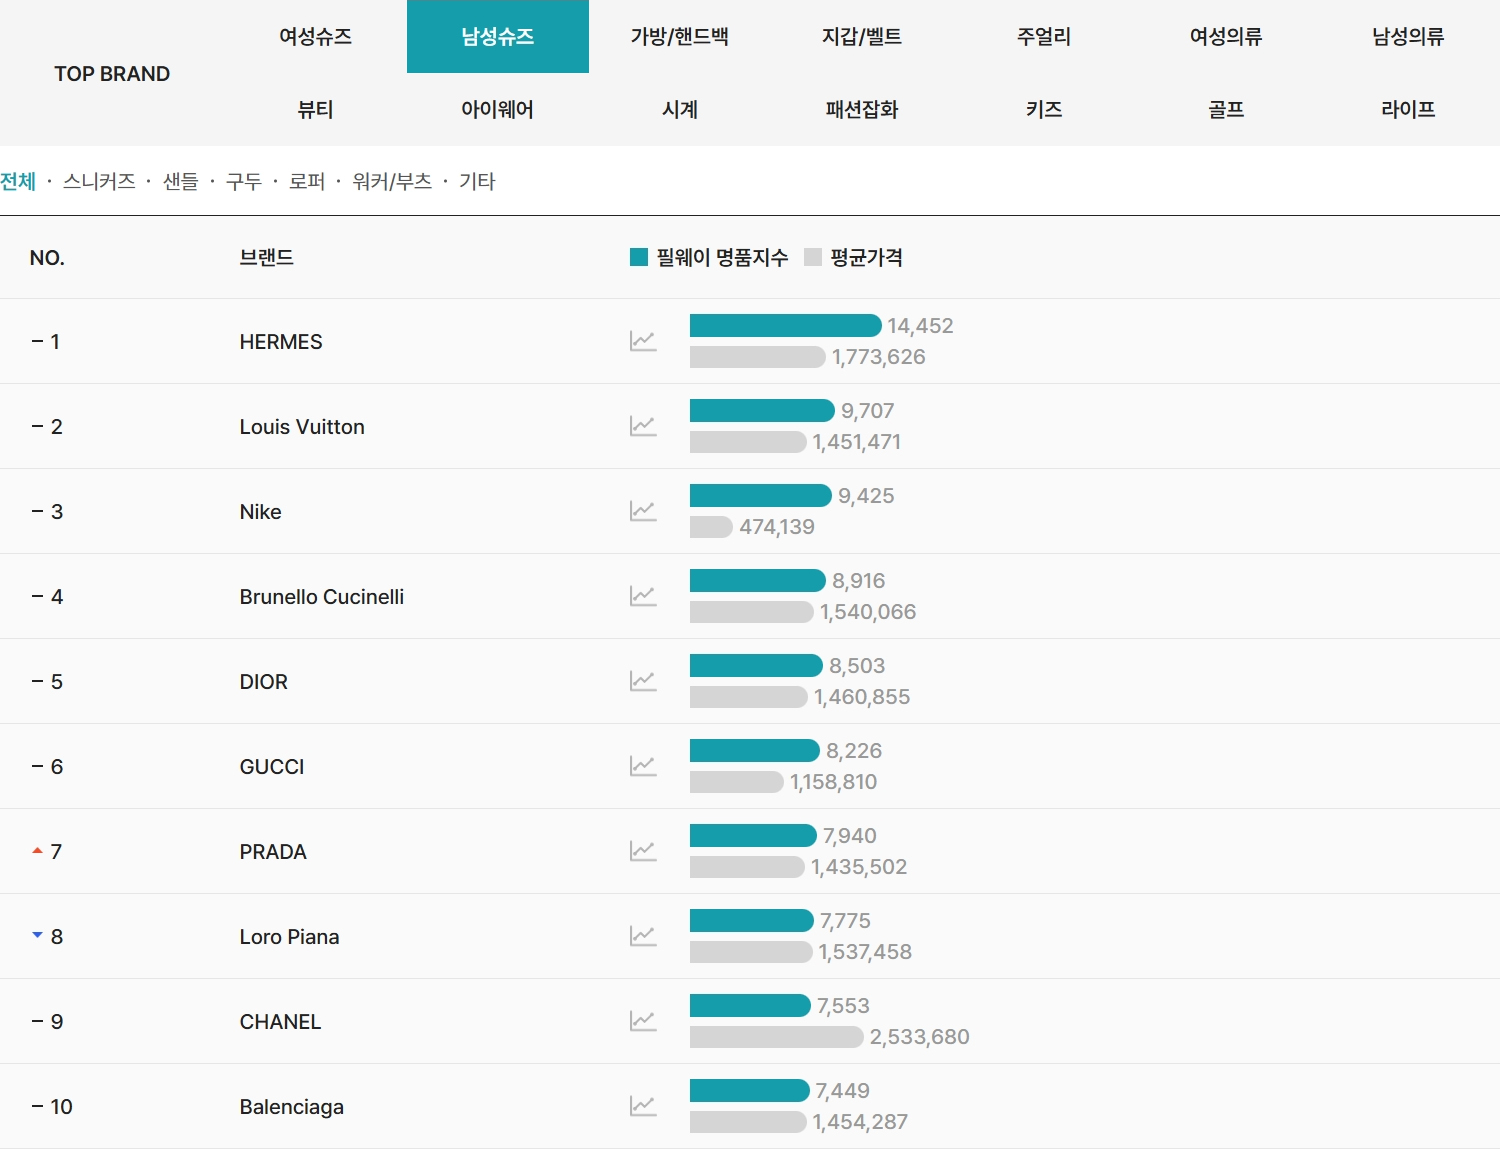This screenshot has height=1149, width=1500.
Task: Open Louis Vuitton brand name
Action: coord(302,426)
